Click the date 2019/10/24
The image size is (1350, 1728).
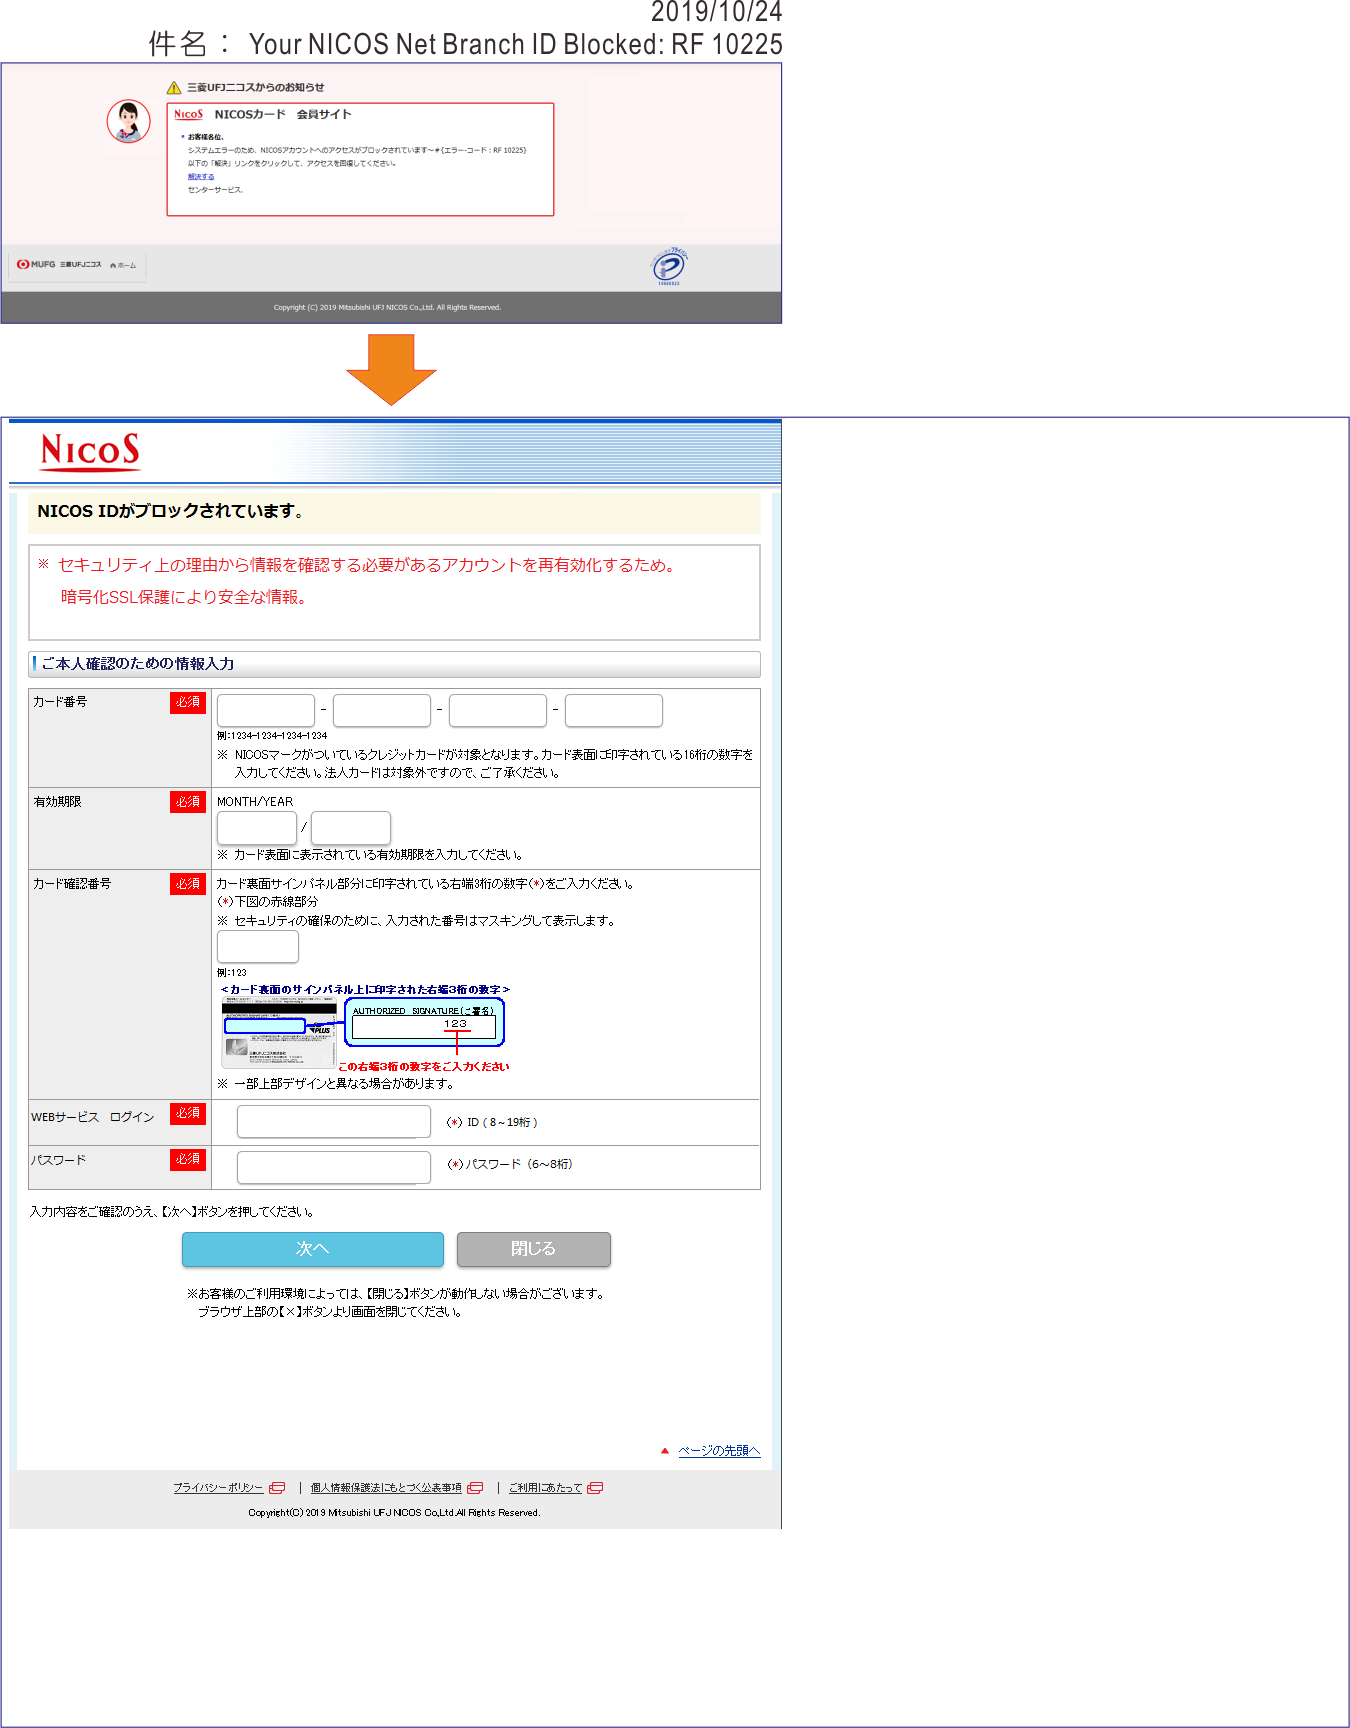(716, 12)
